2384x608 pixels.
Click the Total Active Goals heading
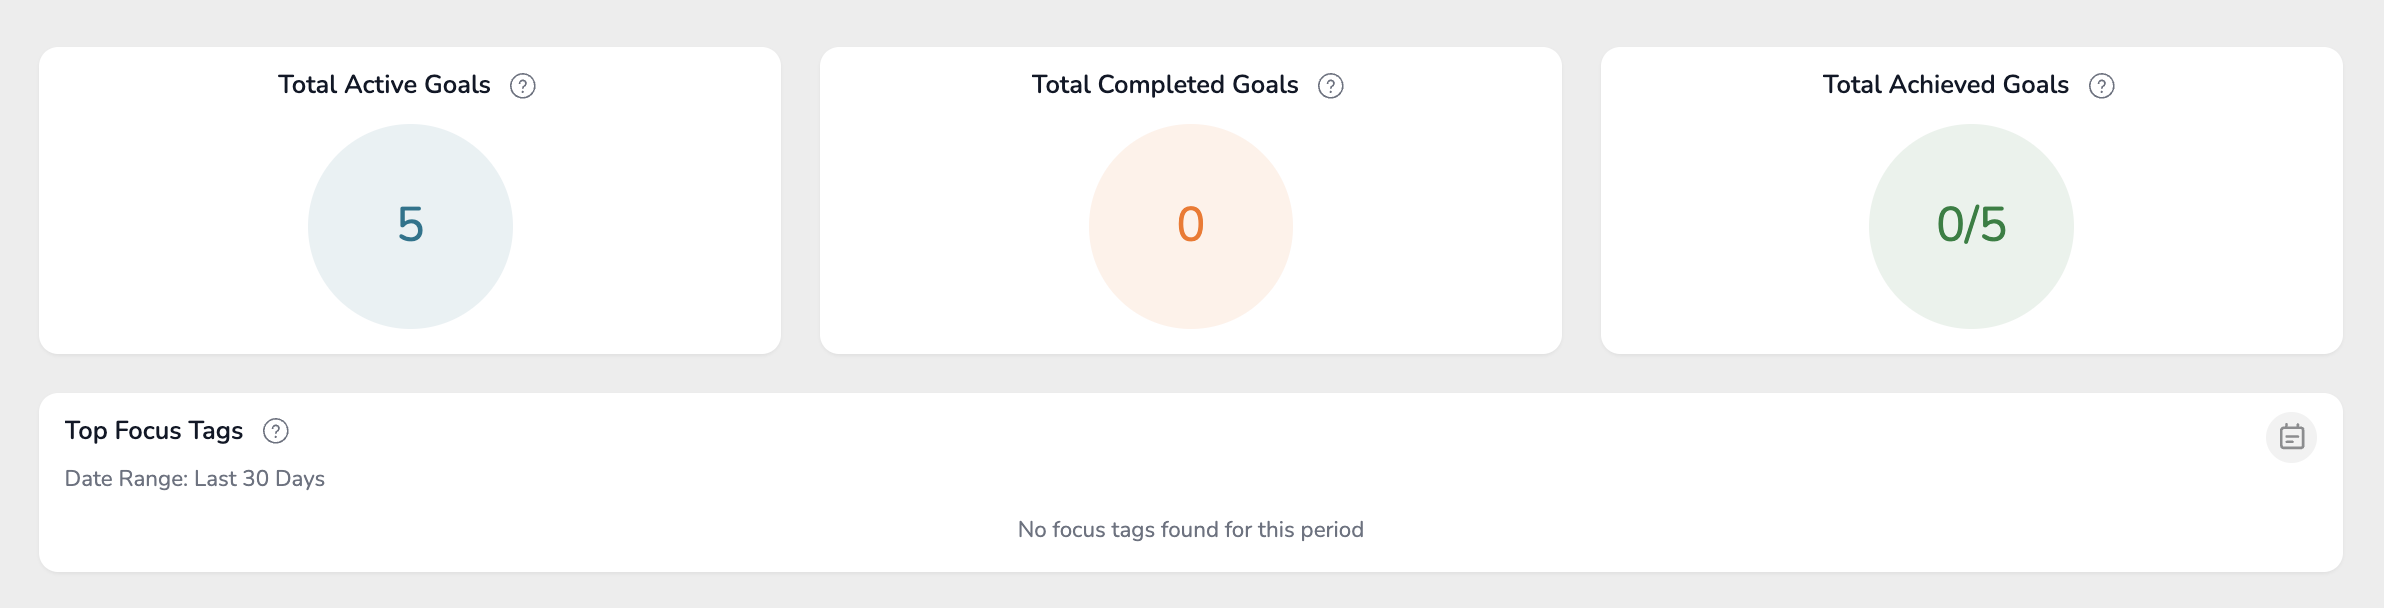384,85
